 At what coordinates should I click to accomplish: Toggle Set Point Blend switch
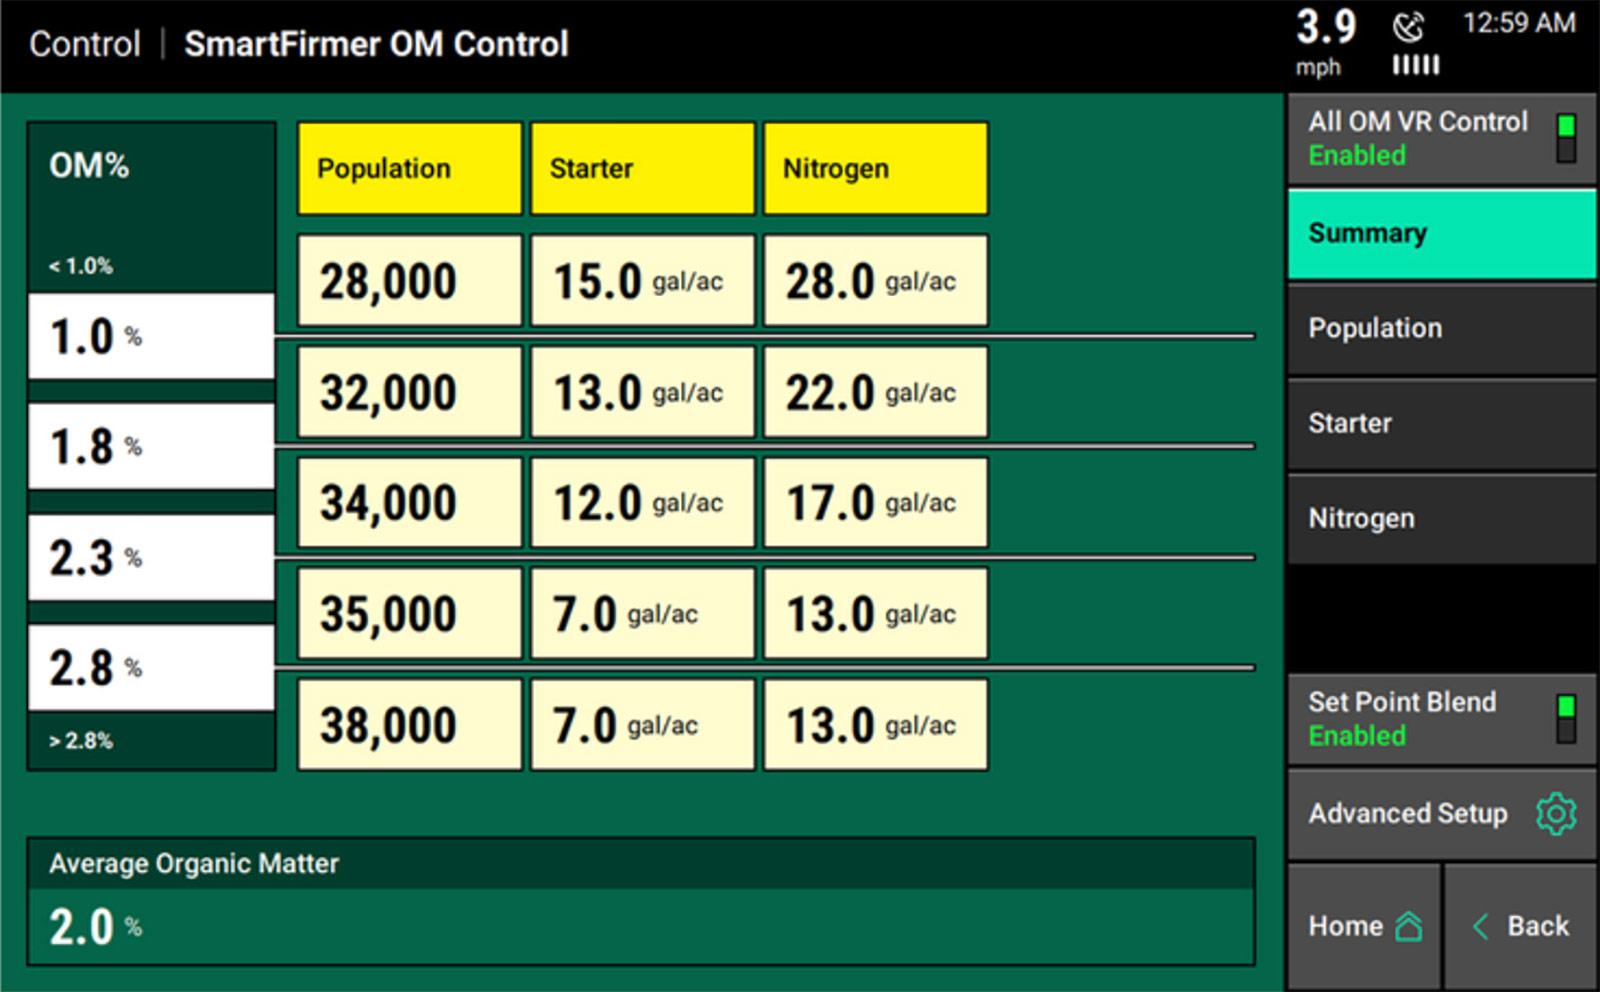pyautogui.click(x=1566, y=719)
